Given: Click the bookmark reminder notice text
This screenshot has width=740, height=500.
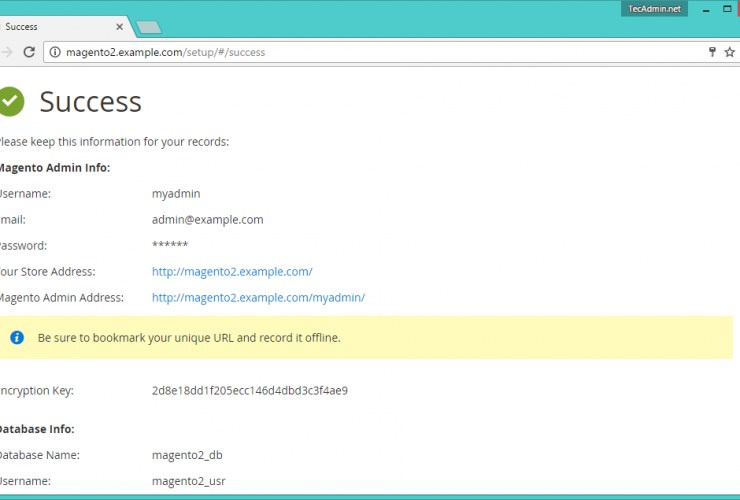Looking at the screenshot, I should 189,338.
